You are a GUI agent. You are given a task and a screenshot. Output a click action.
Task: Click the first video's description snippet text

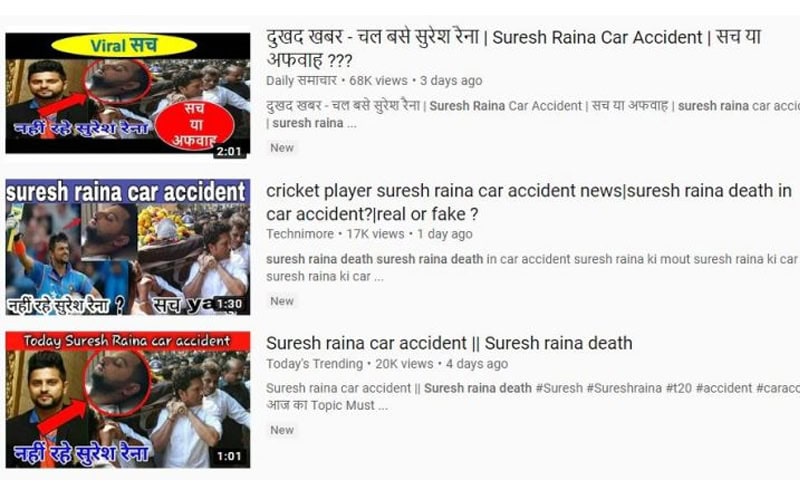pos(533,114)
